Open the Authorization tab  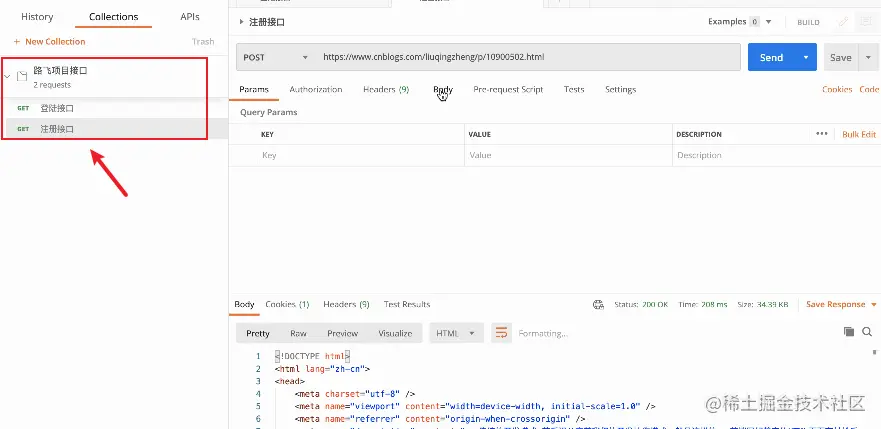click(316, 89)
